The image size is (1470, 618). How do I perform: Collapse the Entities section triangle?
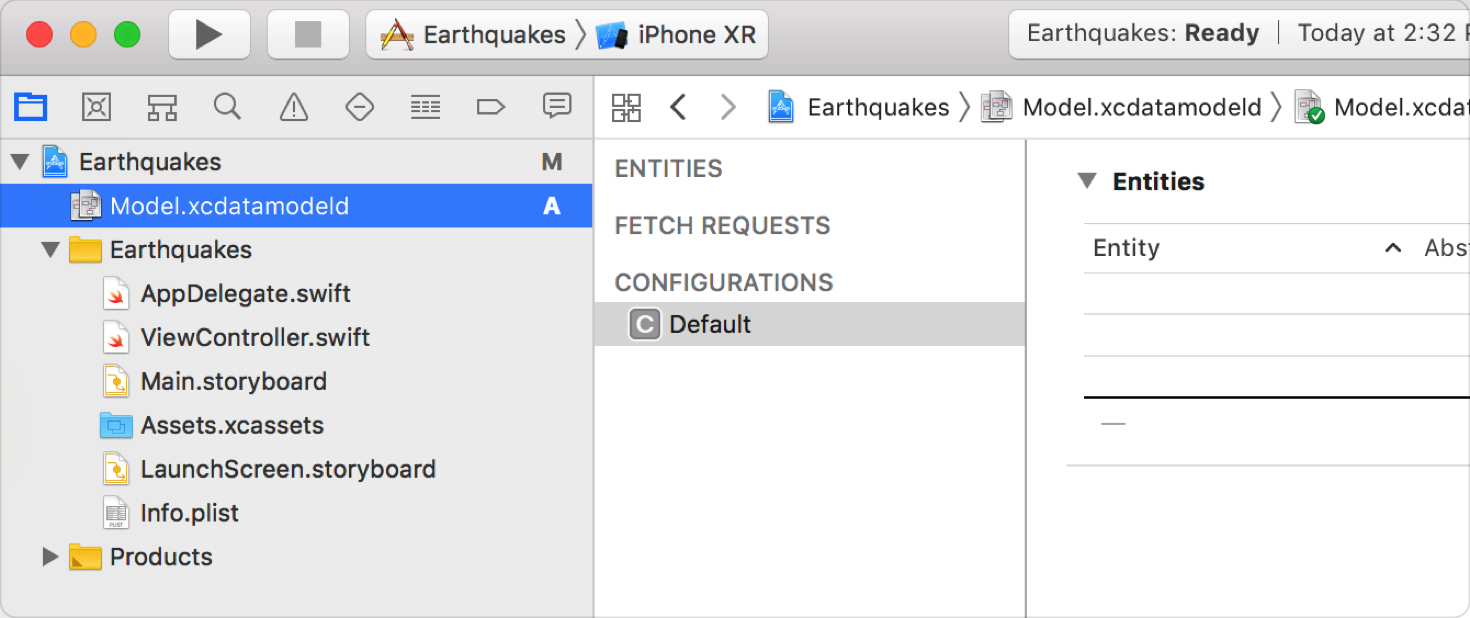[x=1087, y=181]
